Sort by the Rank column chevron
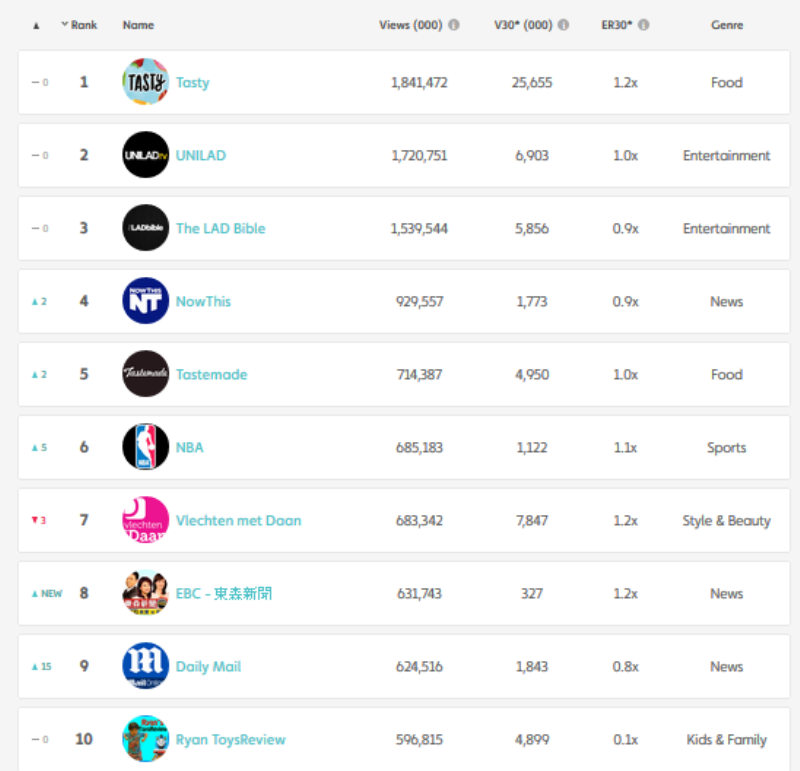Viewport: 800px width, 771px height. pyautogui.click(x=65, y=24)
